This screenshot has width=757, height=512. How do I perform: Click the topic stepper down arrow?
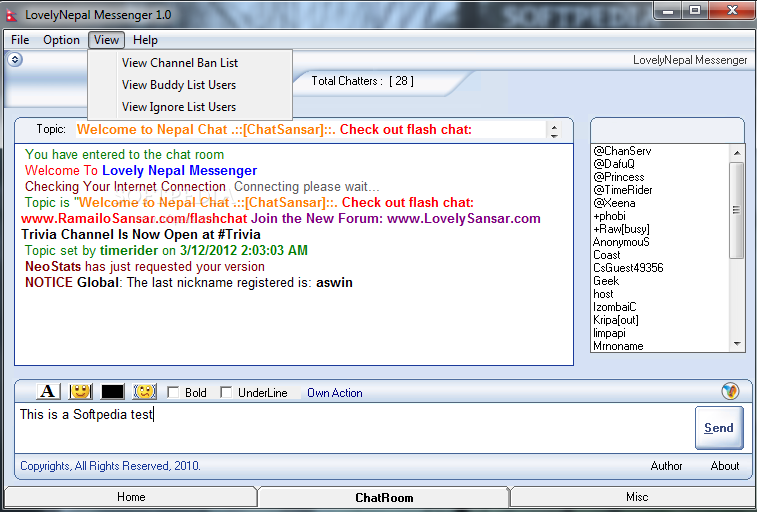pyautogui.click(x=554, y=135)
